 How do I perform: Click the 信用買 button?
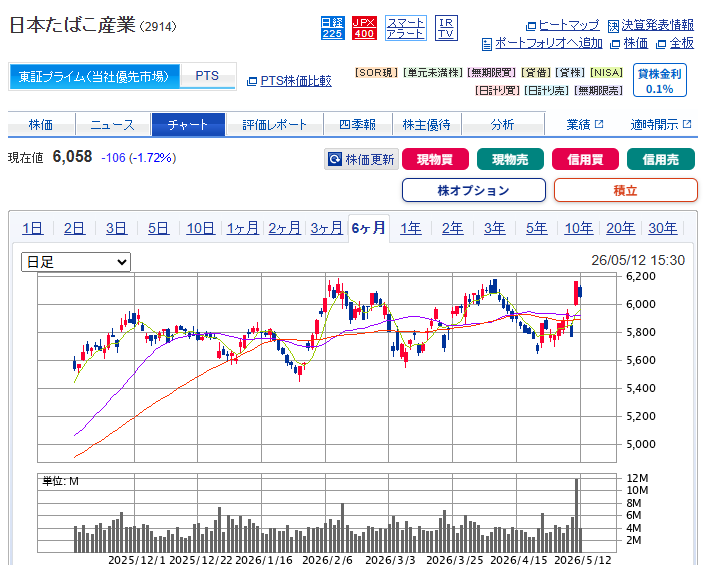(x=585, y=159)
